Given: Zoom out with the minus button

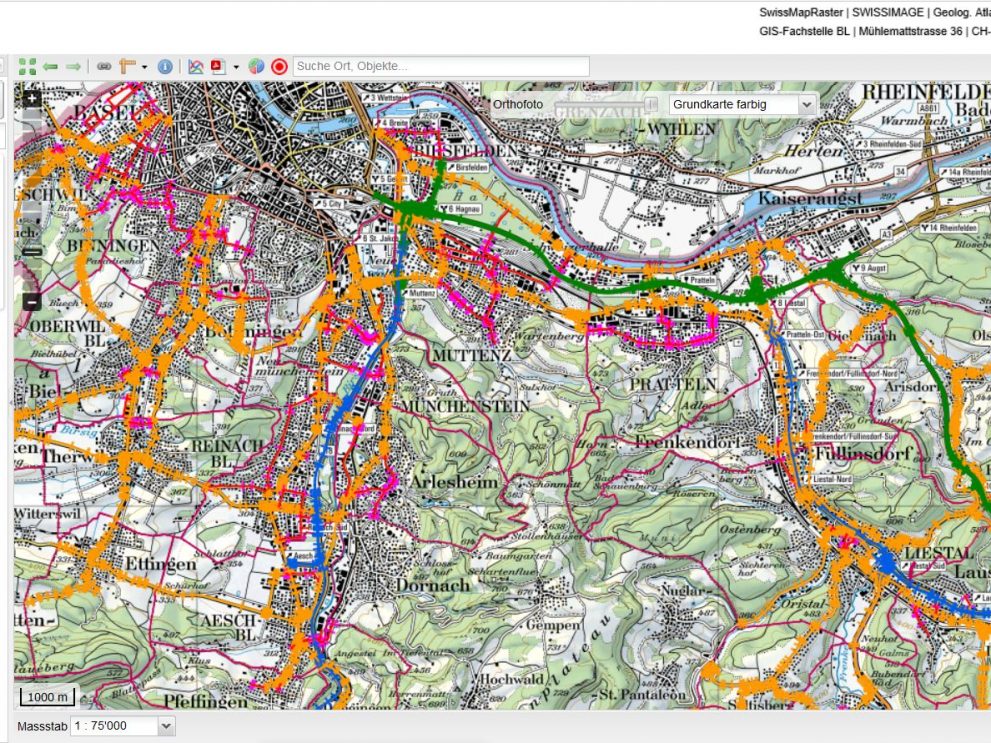Looking at the screenshot, I should coord(32,302).
